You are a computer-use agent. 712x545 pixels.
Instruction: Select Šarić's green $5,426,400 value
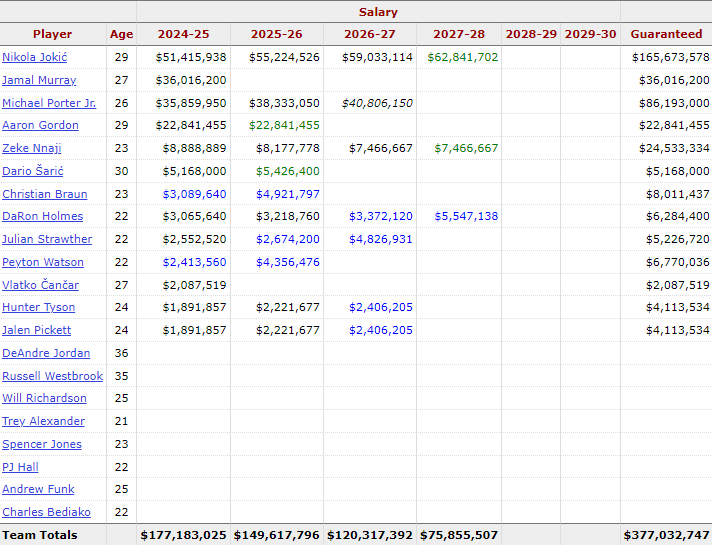[x=288, y=171]
